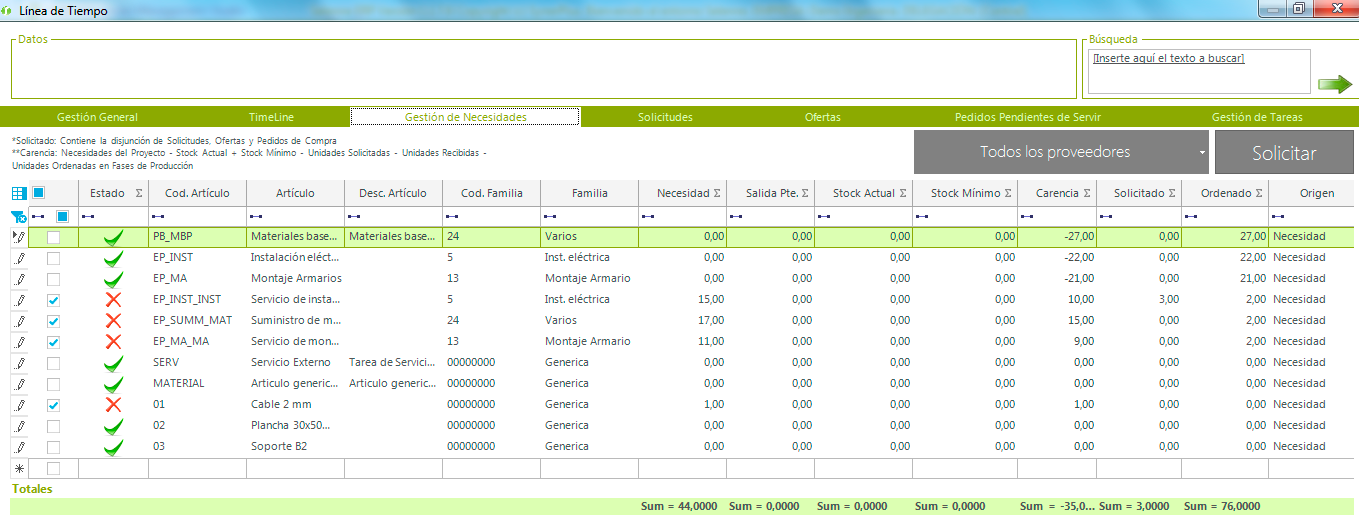The image size is (1359, 522).
Task: Click the asterisk new-row icon
Action: click(19, 468)
